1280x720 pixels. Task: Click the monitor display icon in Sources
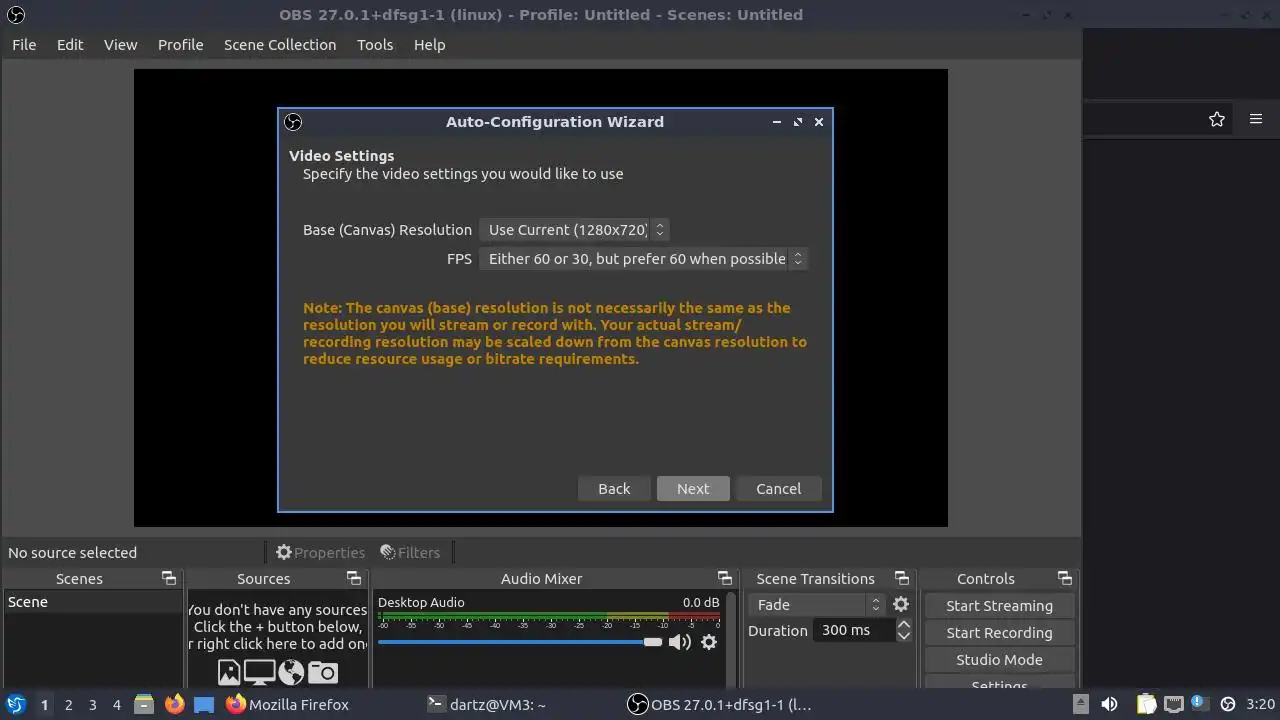260,673
